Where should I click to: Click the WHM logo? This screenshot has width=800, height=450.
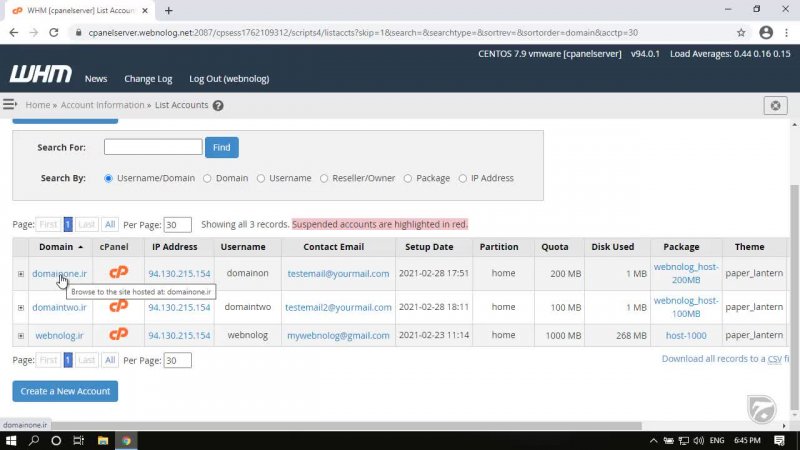tap(40, 76)
